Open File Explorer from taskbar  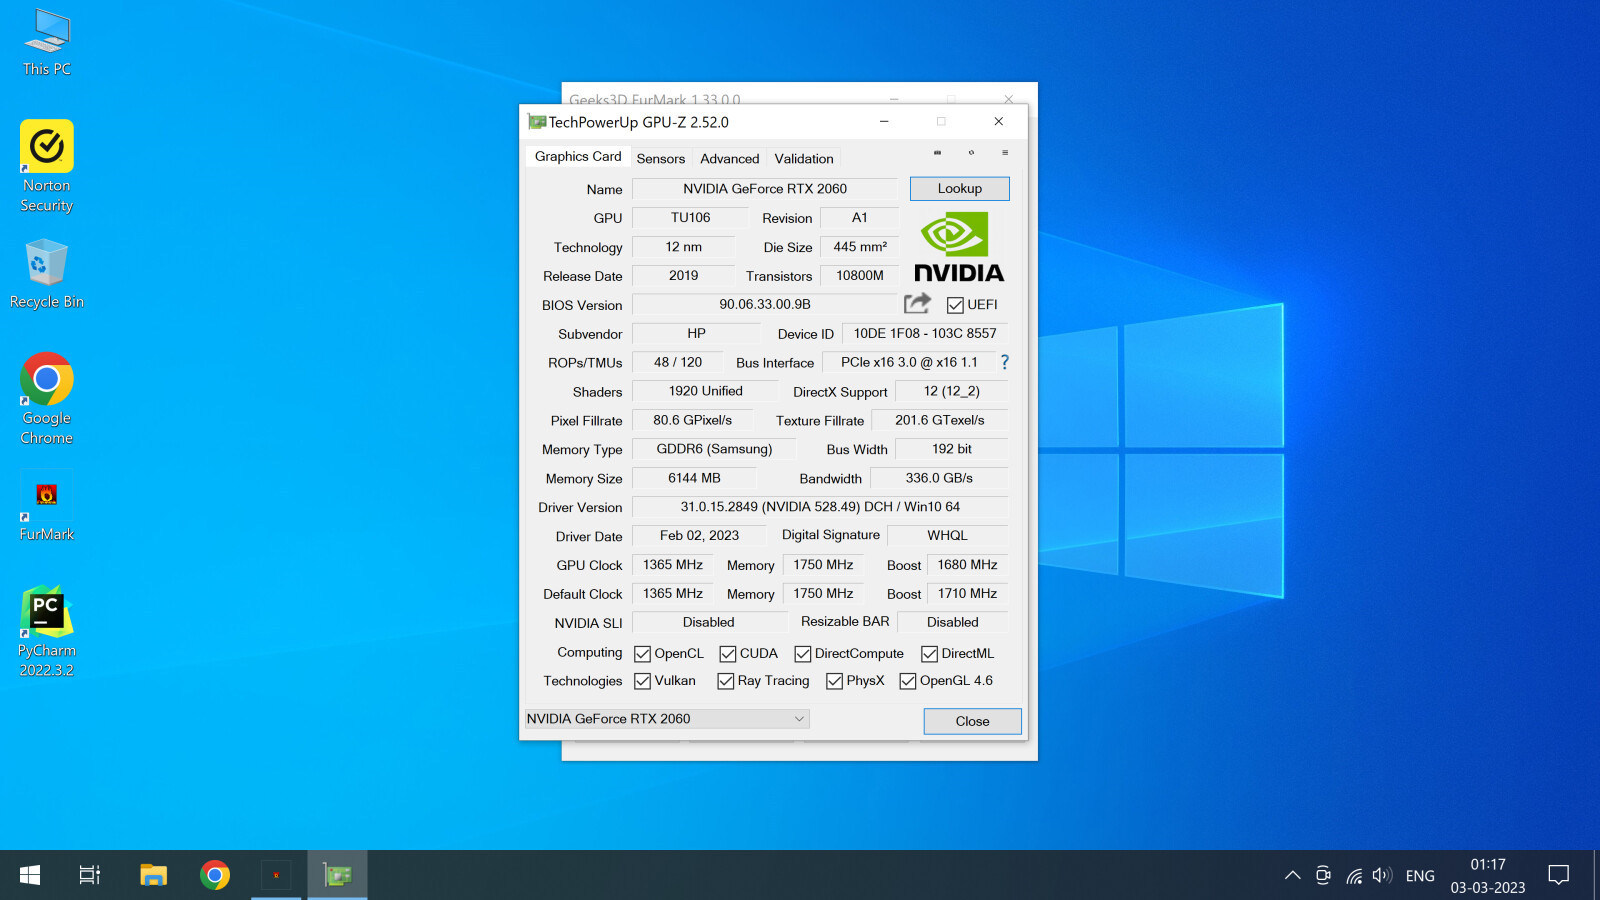coord(153,875)
